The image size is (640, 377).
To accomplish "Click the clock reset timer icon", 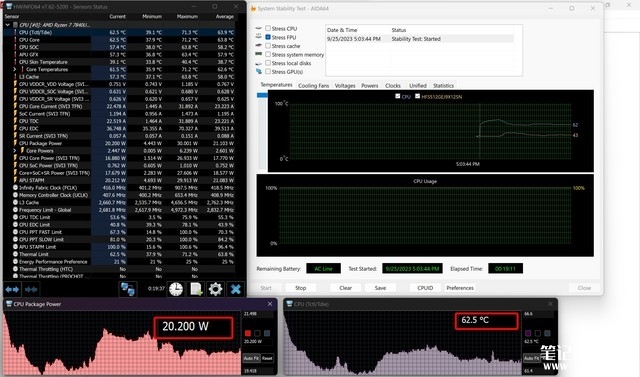I will (176, 289).
